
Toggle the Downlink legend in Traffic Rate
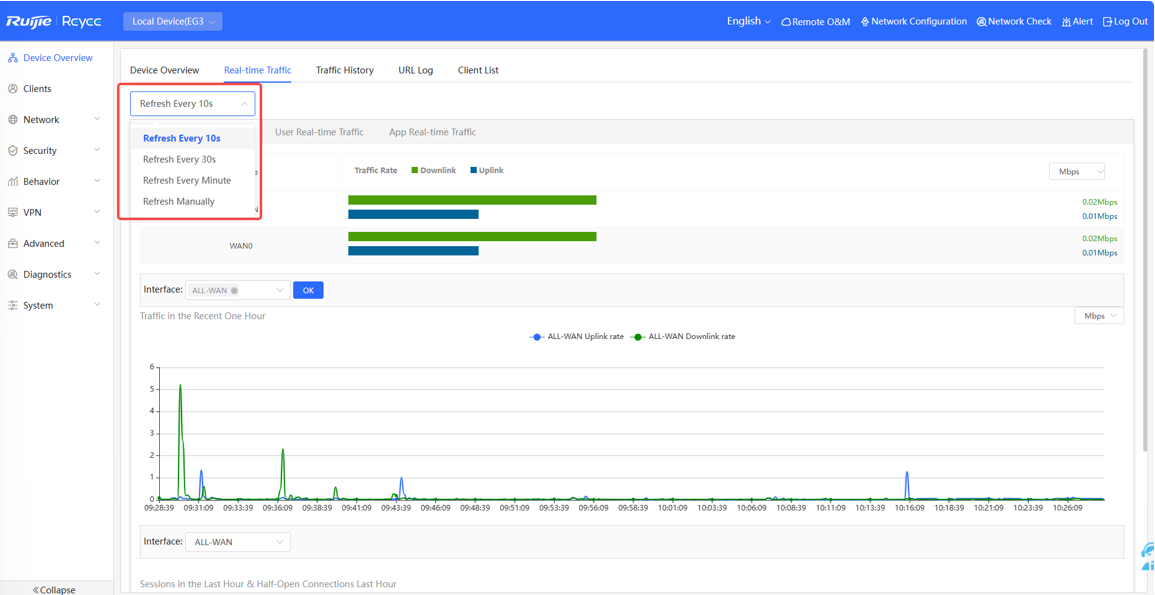[433, 171]
